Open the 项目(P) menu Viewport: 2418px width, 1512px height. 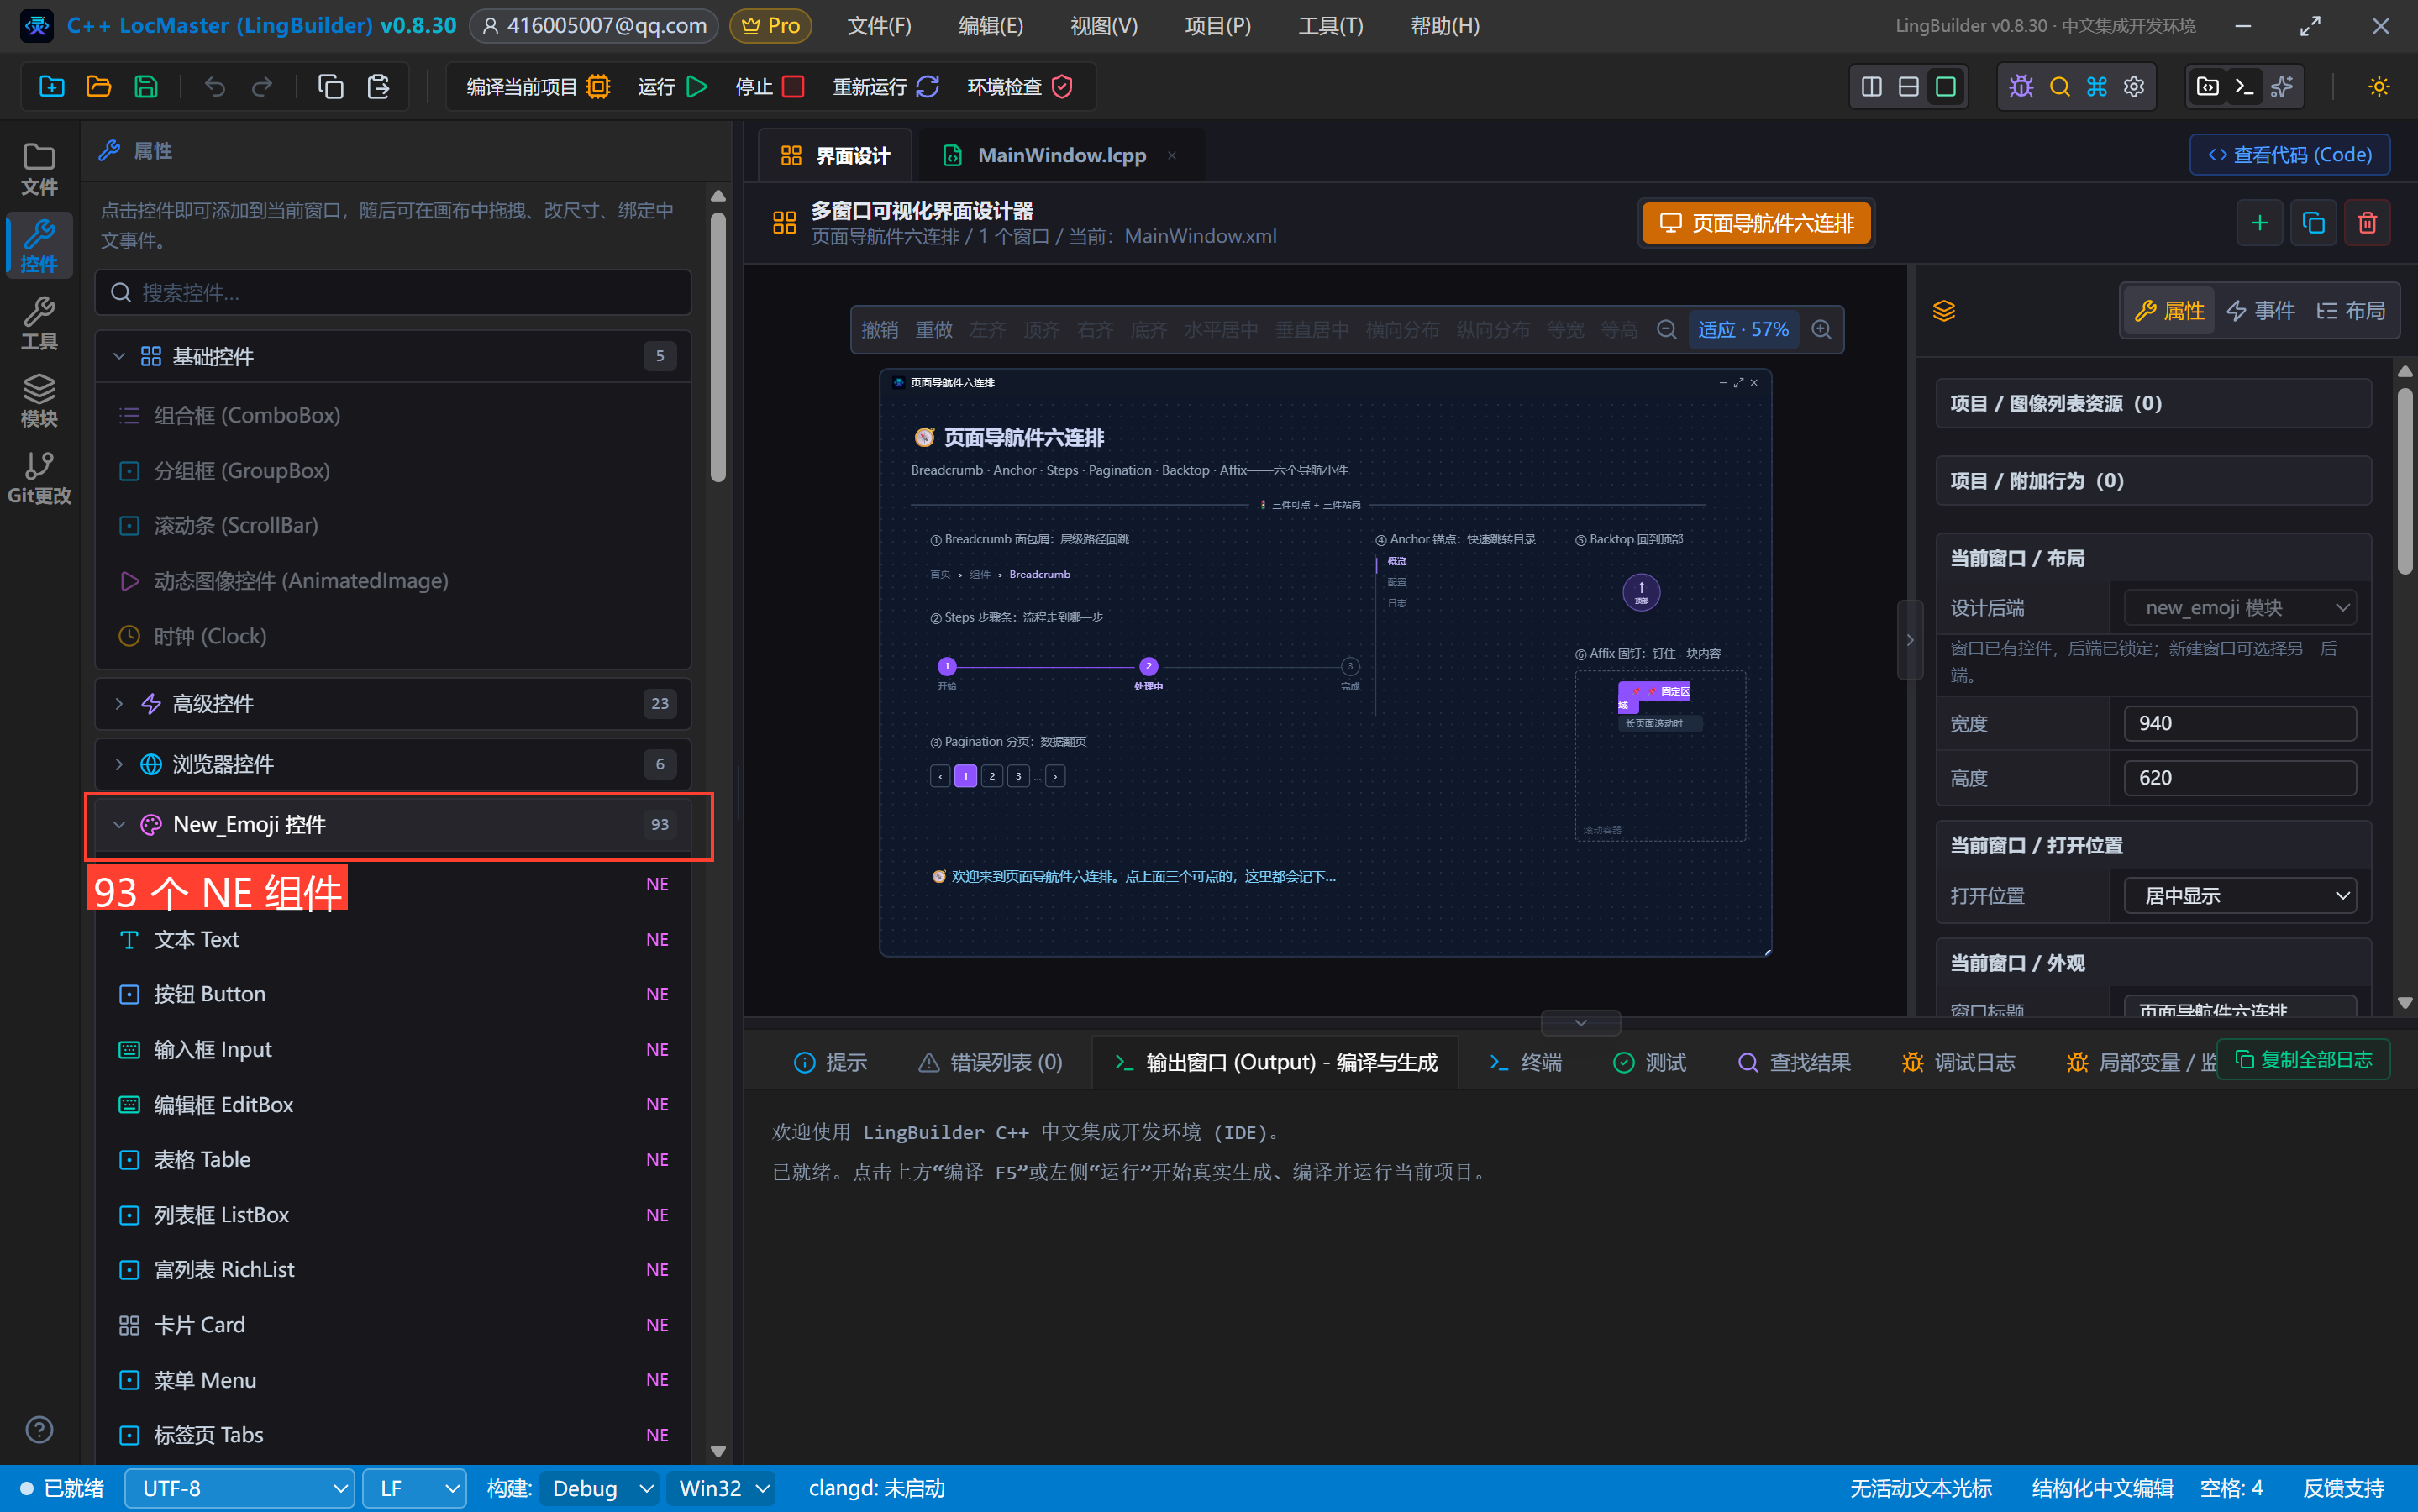point(1218,26)
